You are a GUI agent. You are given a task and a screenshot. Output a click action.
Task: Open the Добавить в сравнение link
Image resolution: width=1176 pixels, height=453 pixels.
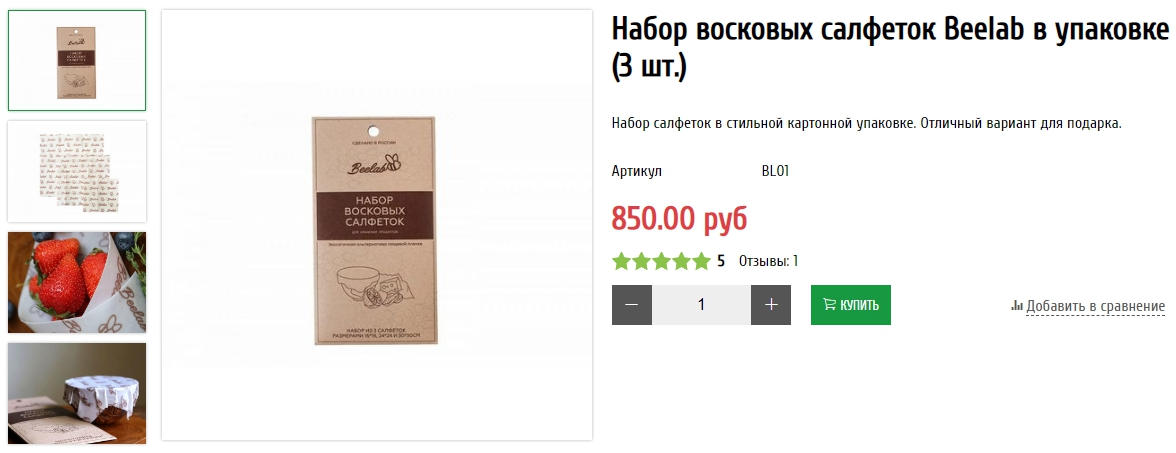click(x=1095, y=306)
